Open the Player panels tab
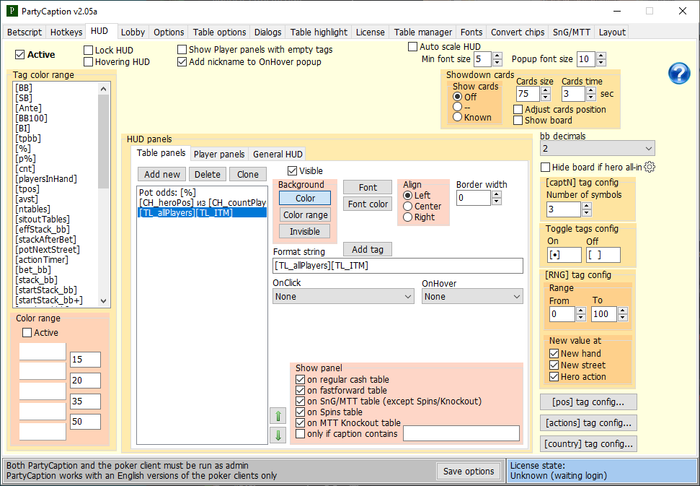 [x=219, y=154]
